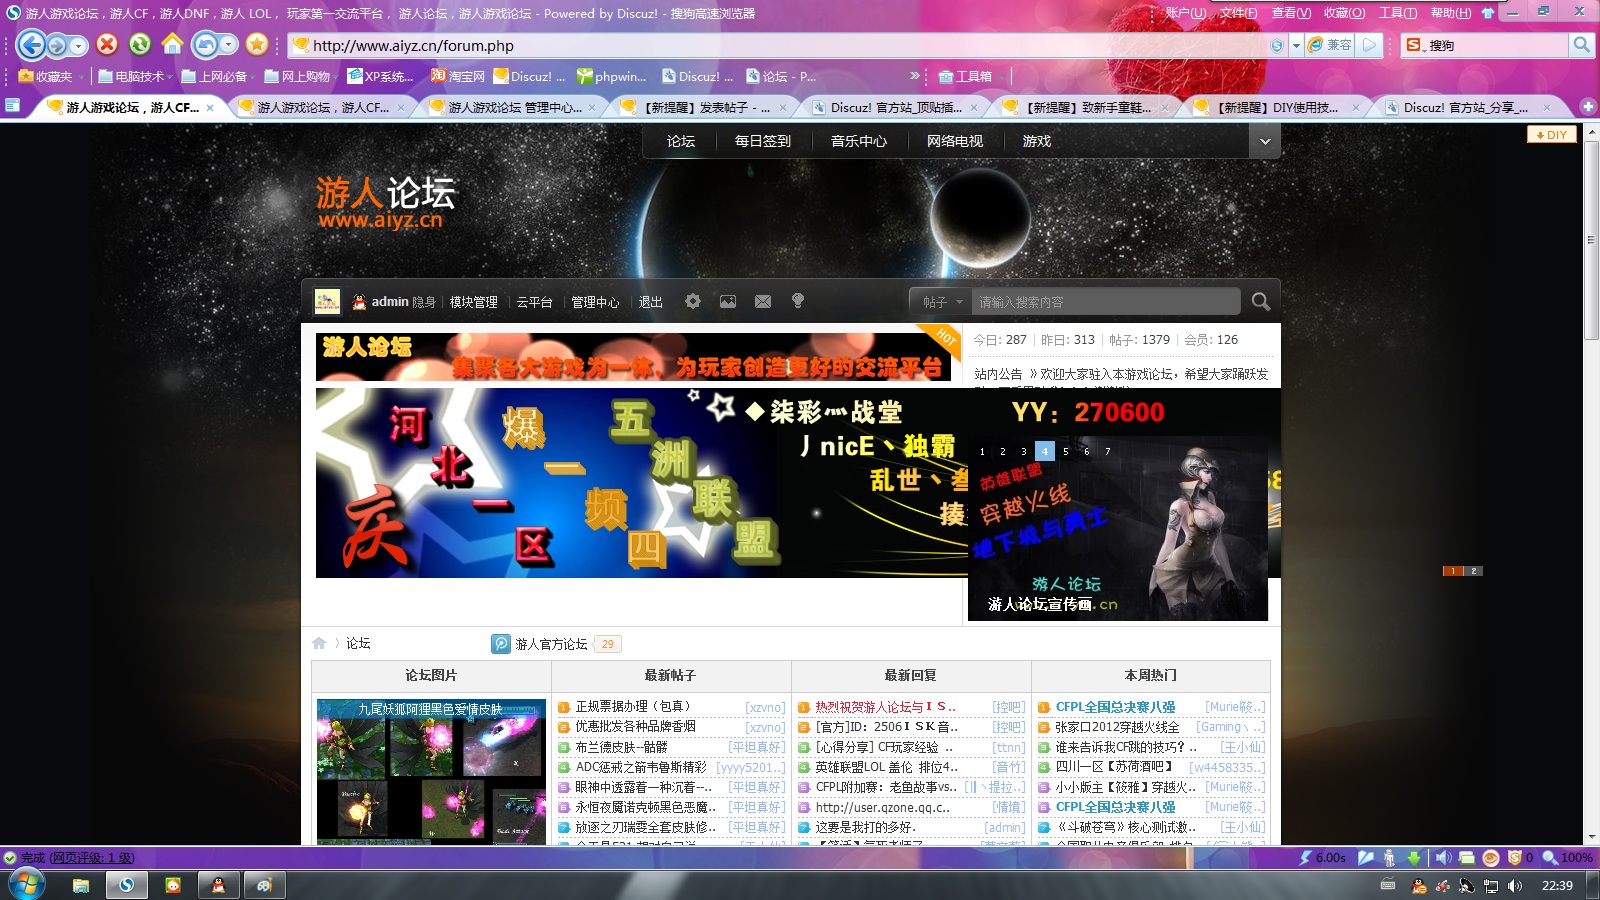
Task: Open 网络电视 nav link
Action: (x=955, y=141)
